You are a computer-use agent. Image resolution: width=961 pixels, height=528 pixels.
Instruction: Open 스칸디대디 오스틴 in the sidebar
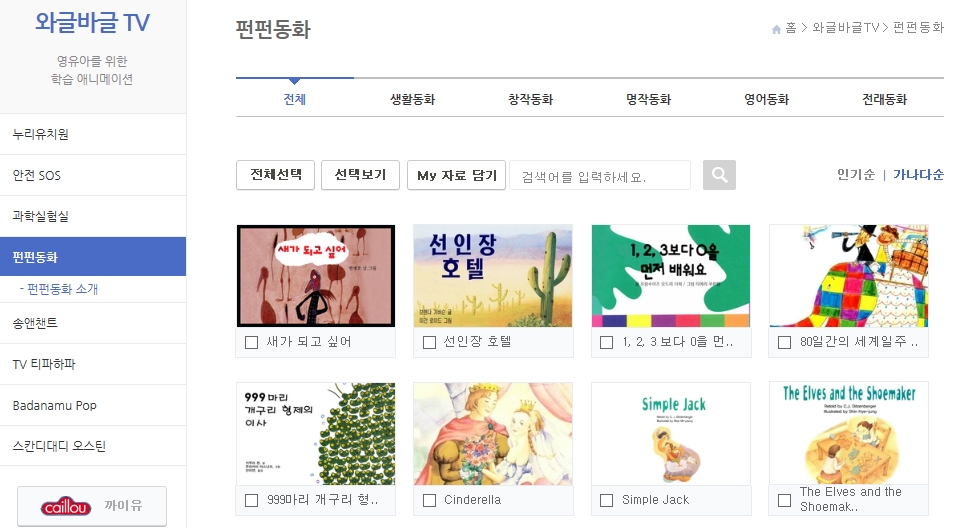pos(93,446)
